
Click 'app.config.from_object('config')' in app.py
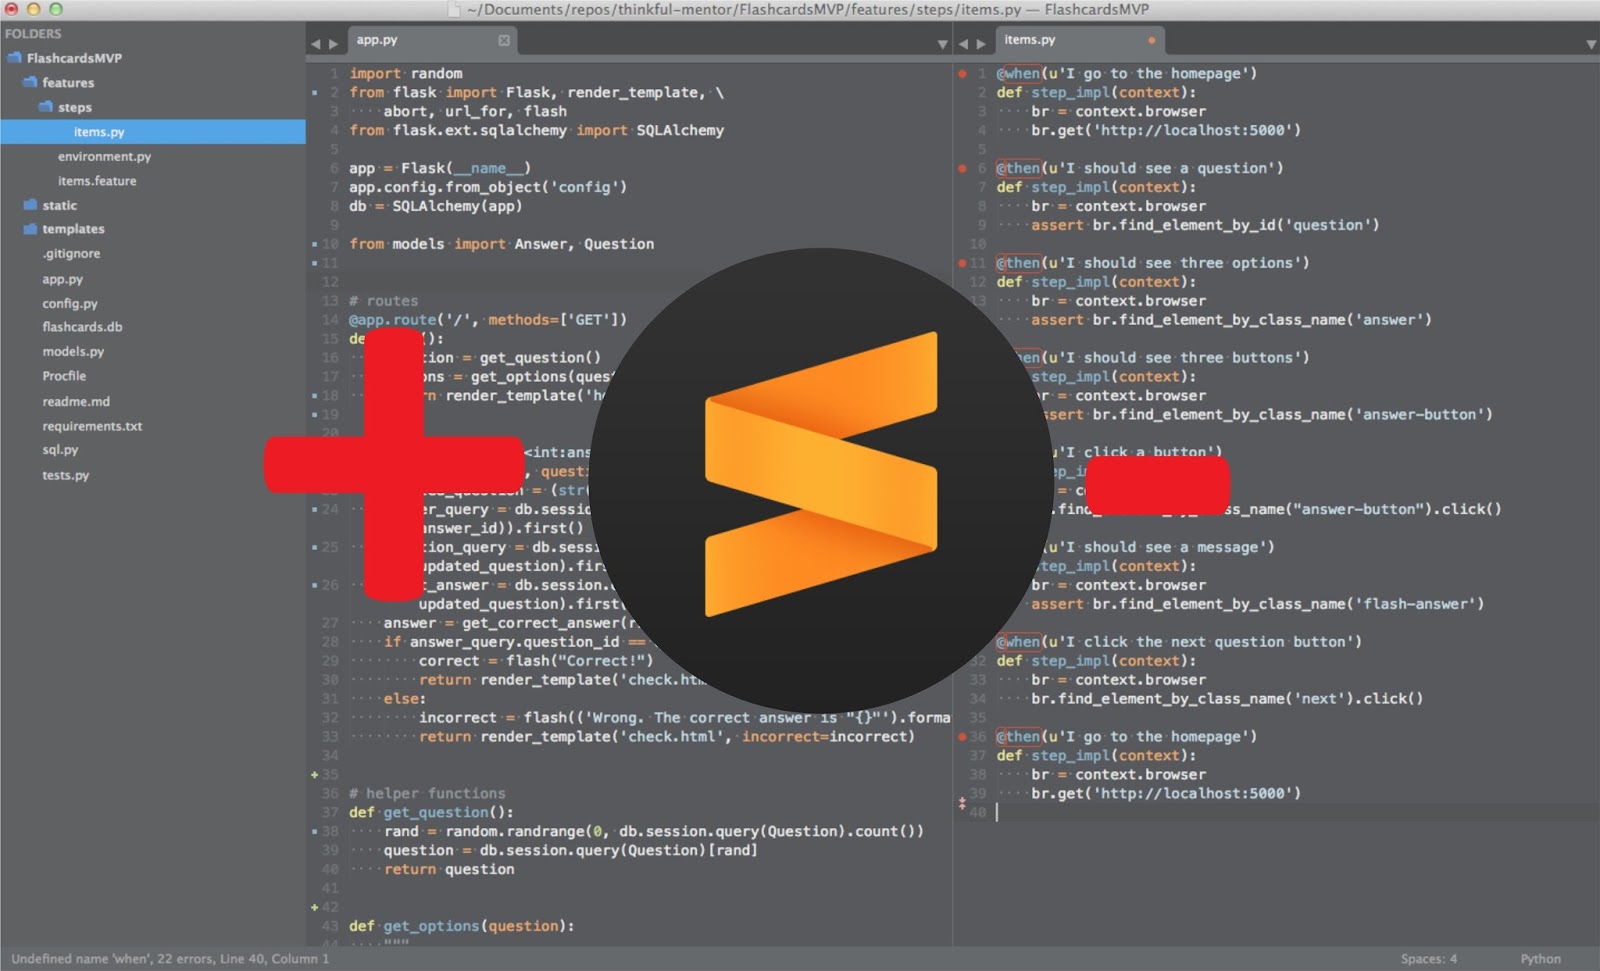488,188
